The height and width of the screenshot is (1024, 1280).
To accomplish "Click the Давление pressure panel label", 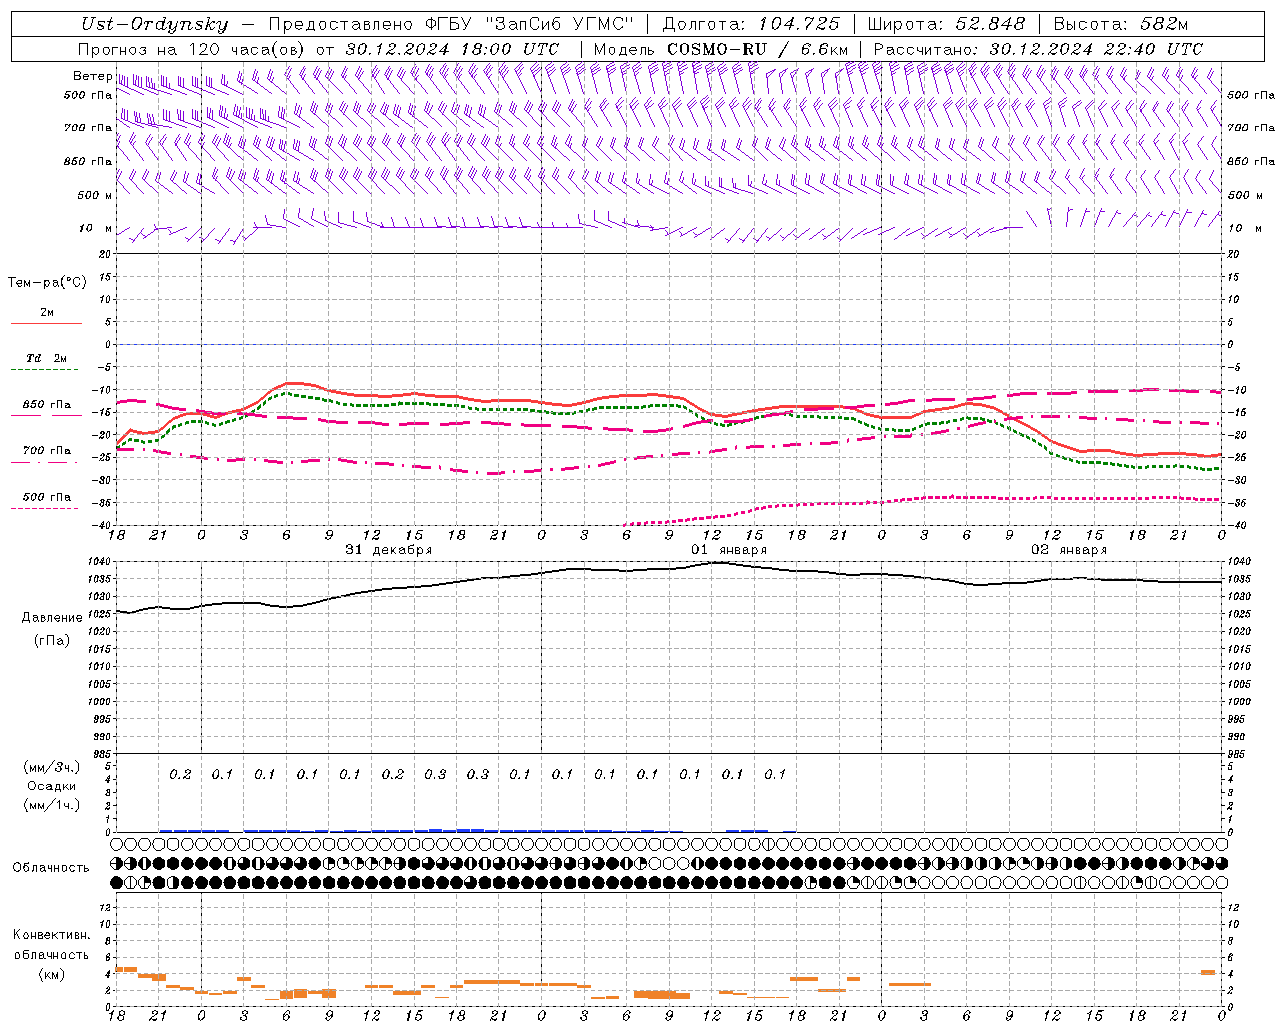I will tap(52, 618).
